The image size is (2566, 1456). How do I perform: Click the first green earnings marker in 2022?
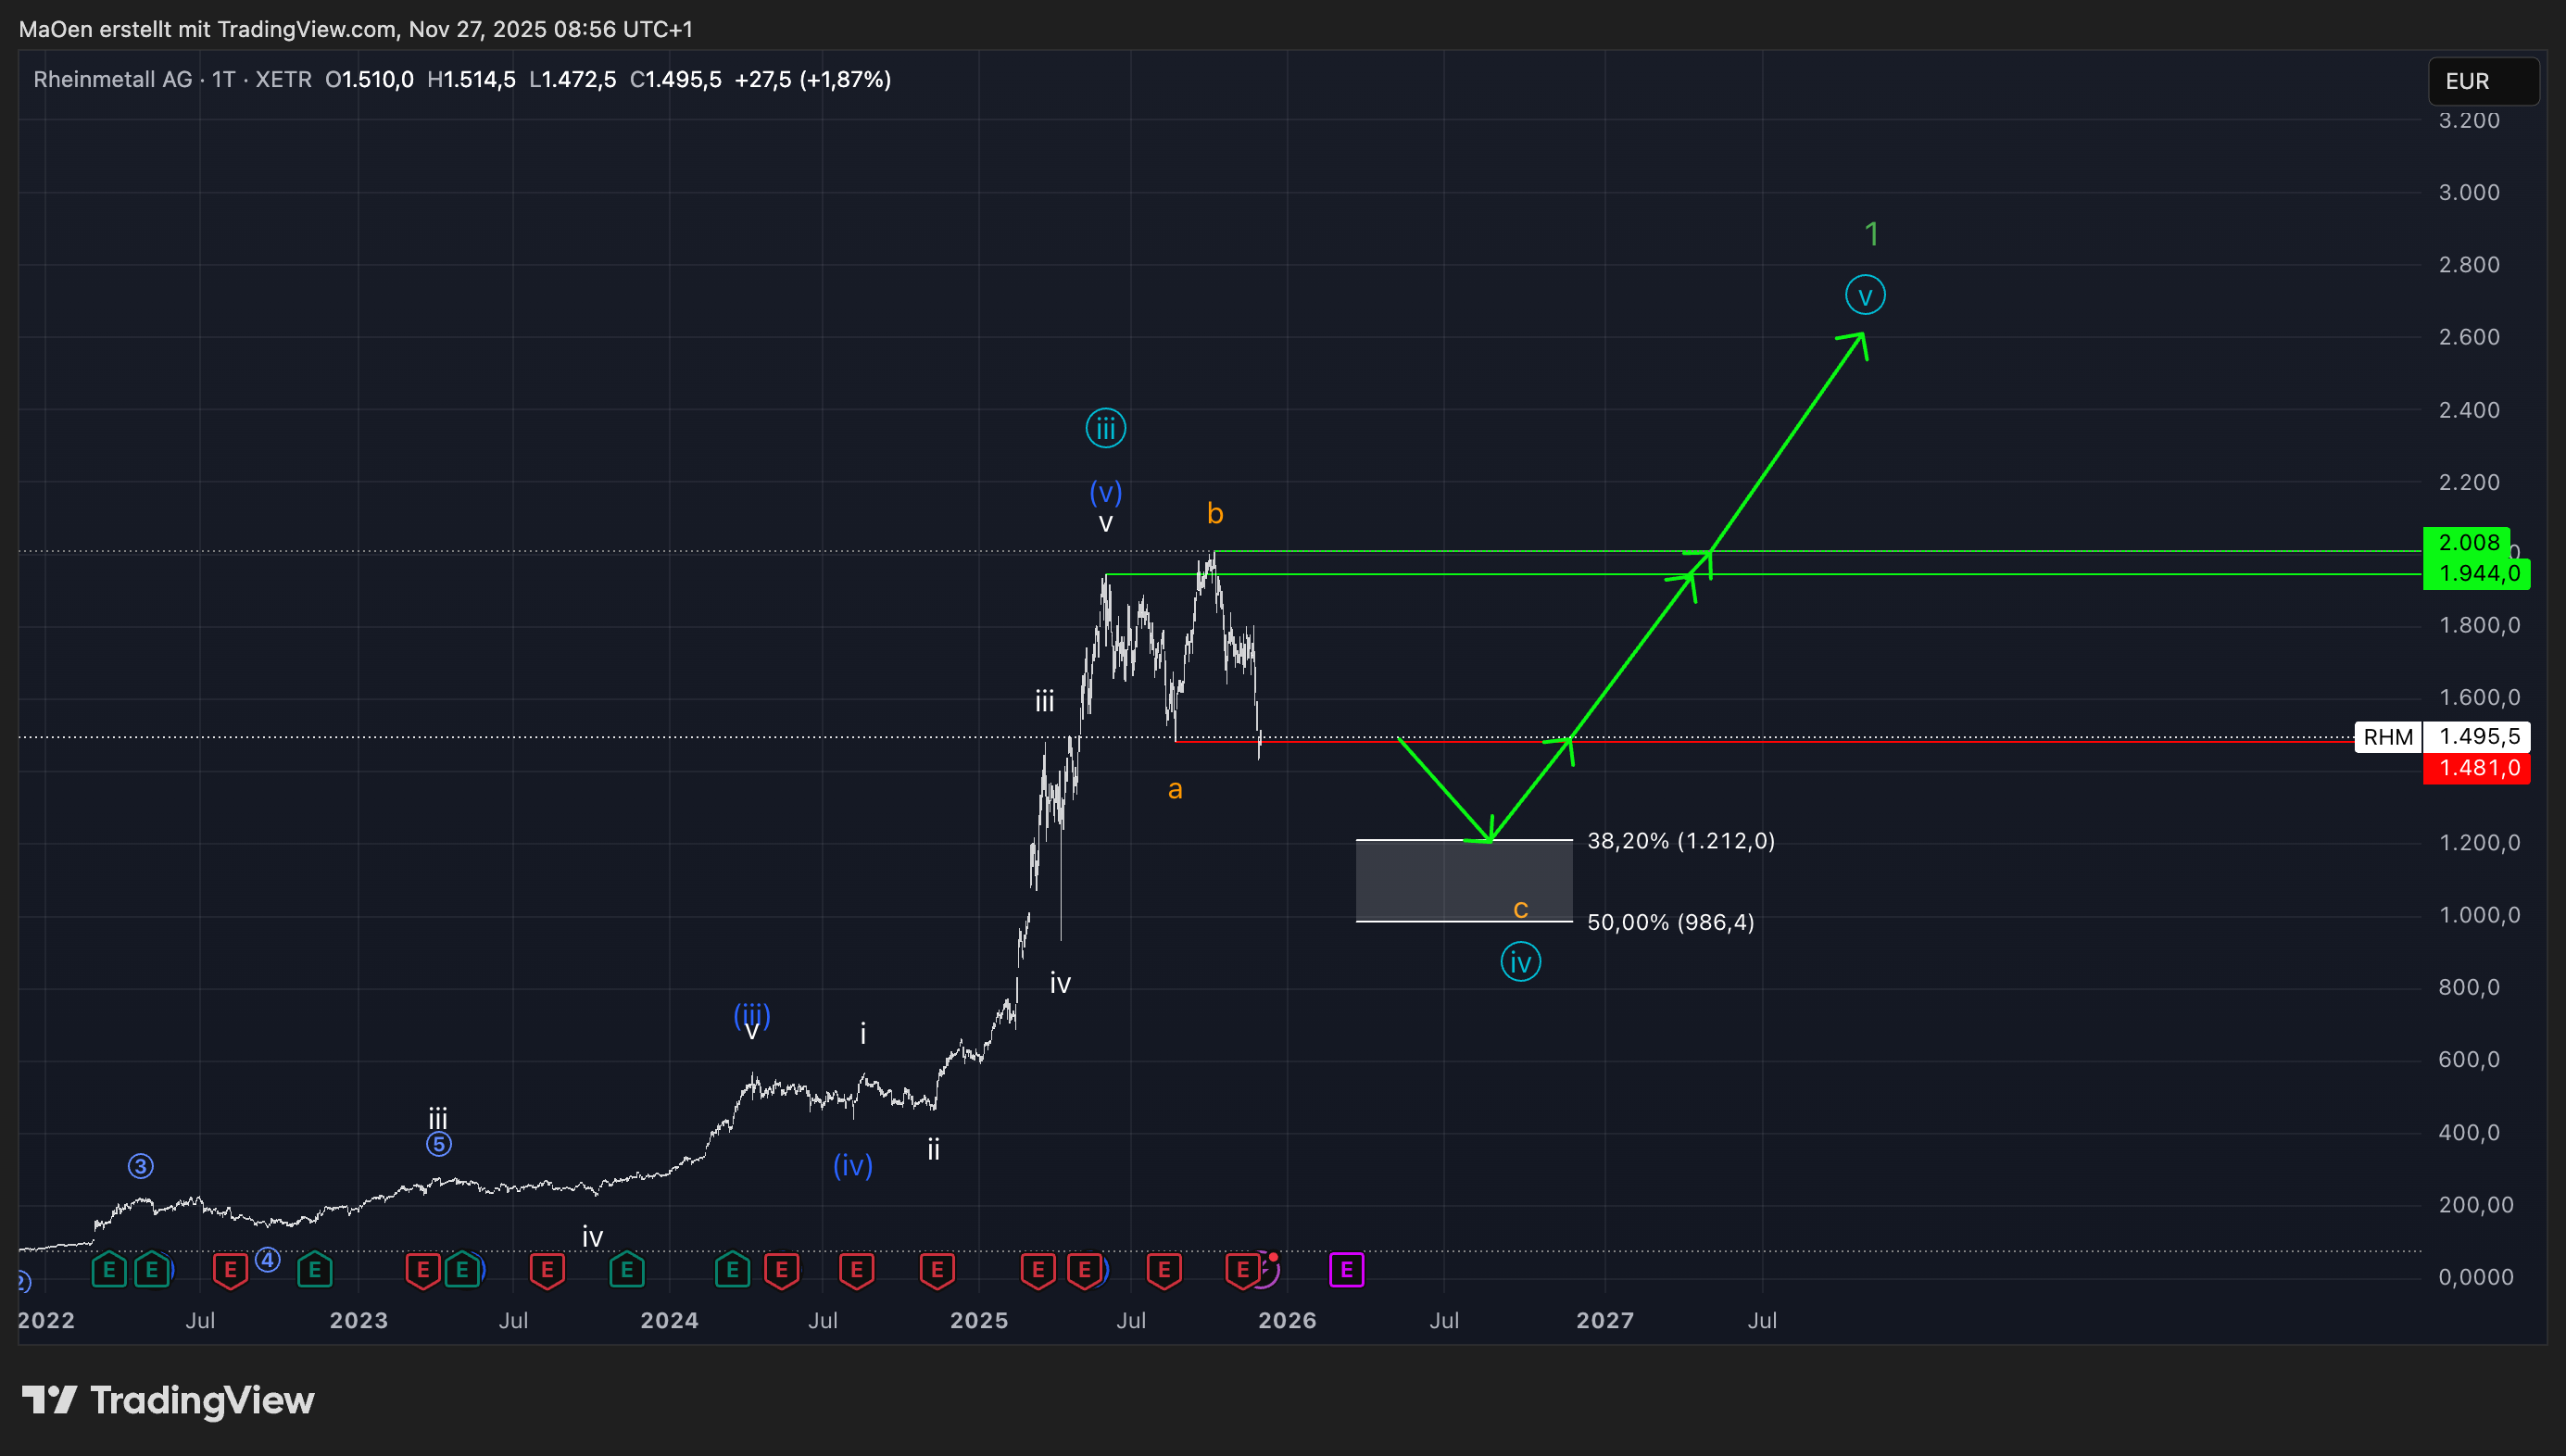(108, 1270)
